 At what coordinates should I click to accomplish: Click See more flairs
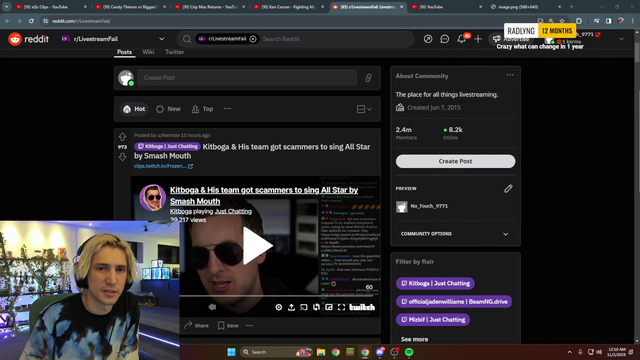(x=414, y=339)
